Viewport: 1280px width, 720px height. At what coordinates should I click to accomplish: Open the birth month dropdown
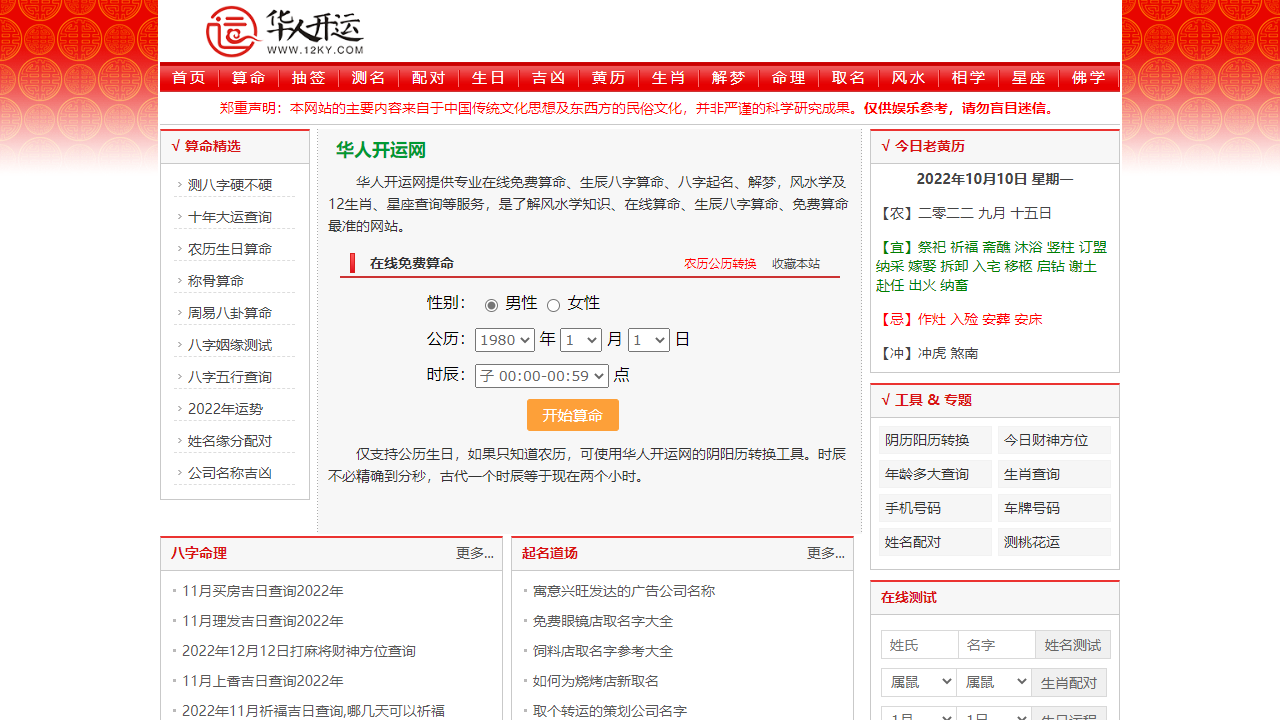(581, 340)
